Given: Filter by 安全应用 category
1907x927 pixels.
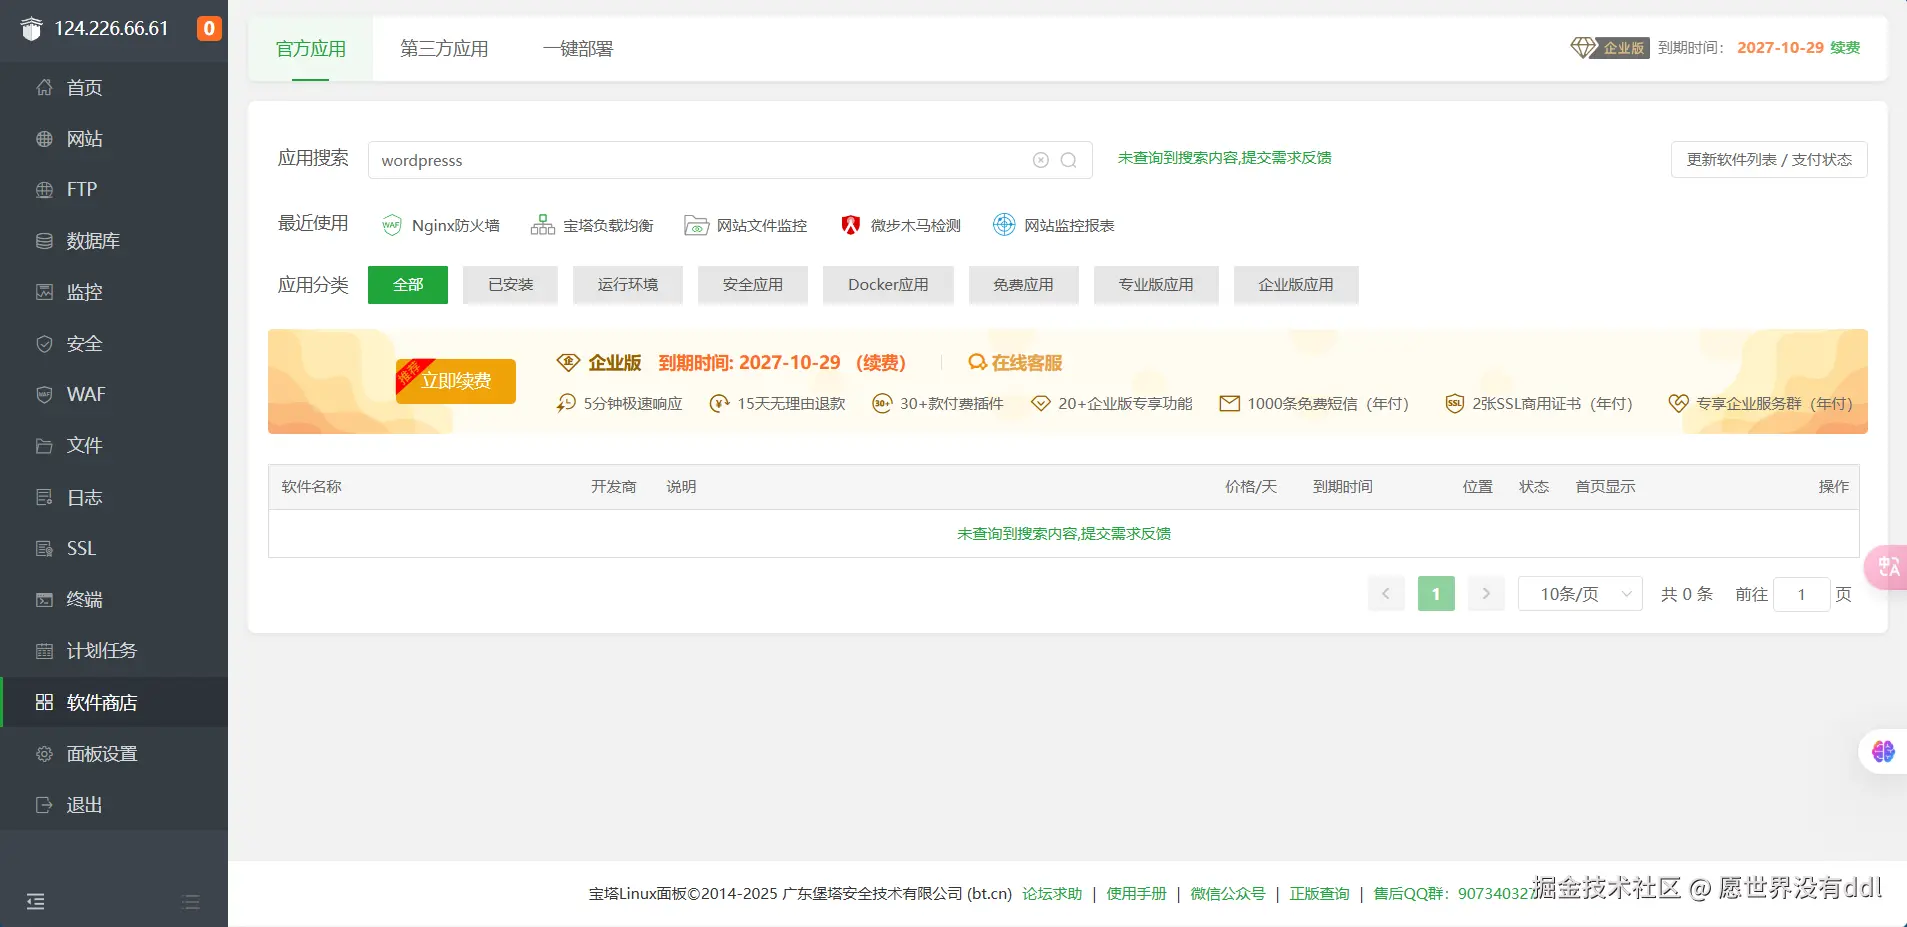Looking at the screenshot, I should coord(753,285).
